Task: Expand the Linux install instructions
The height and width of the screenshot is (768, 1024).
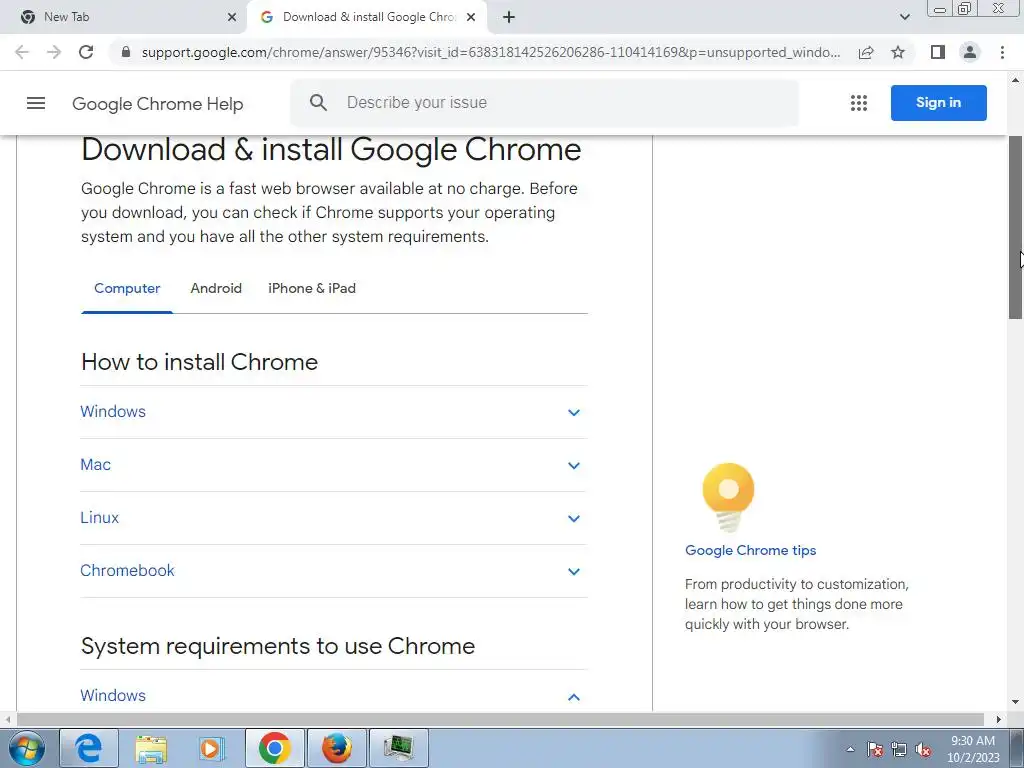Action: (334, 518)
